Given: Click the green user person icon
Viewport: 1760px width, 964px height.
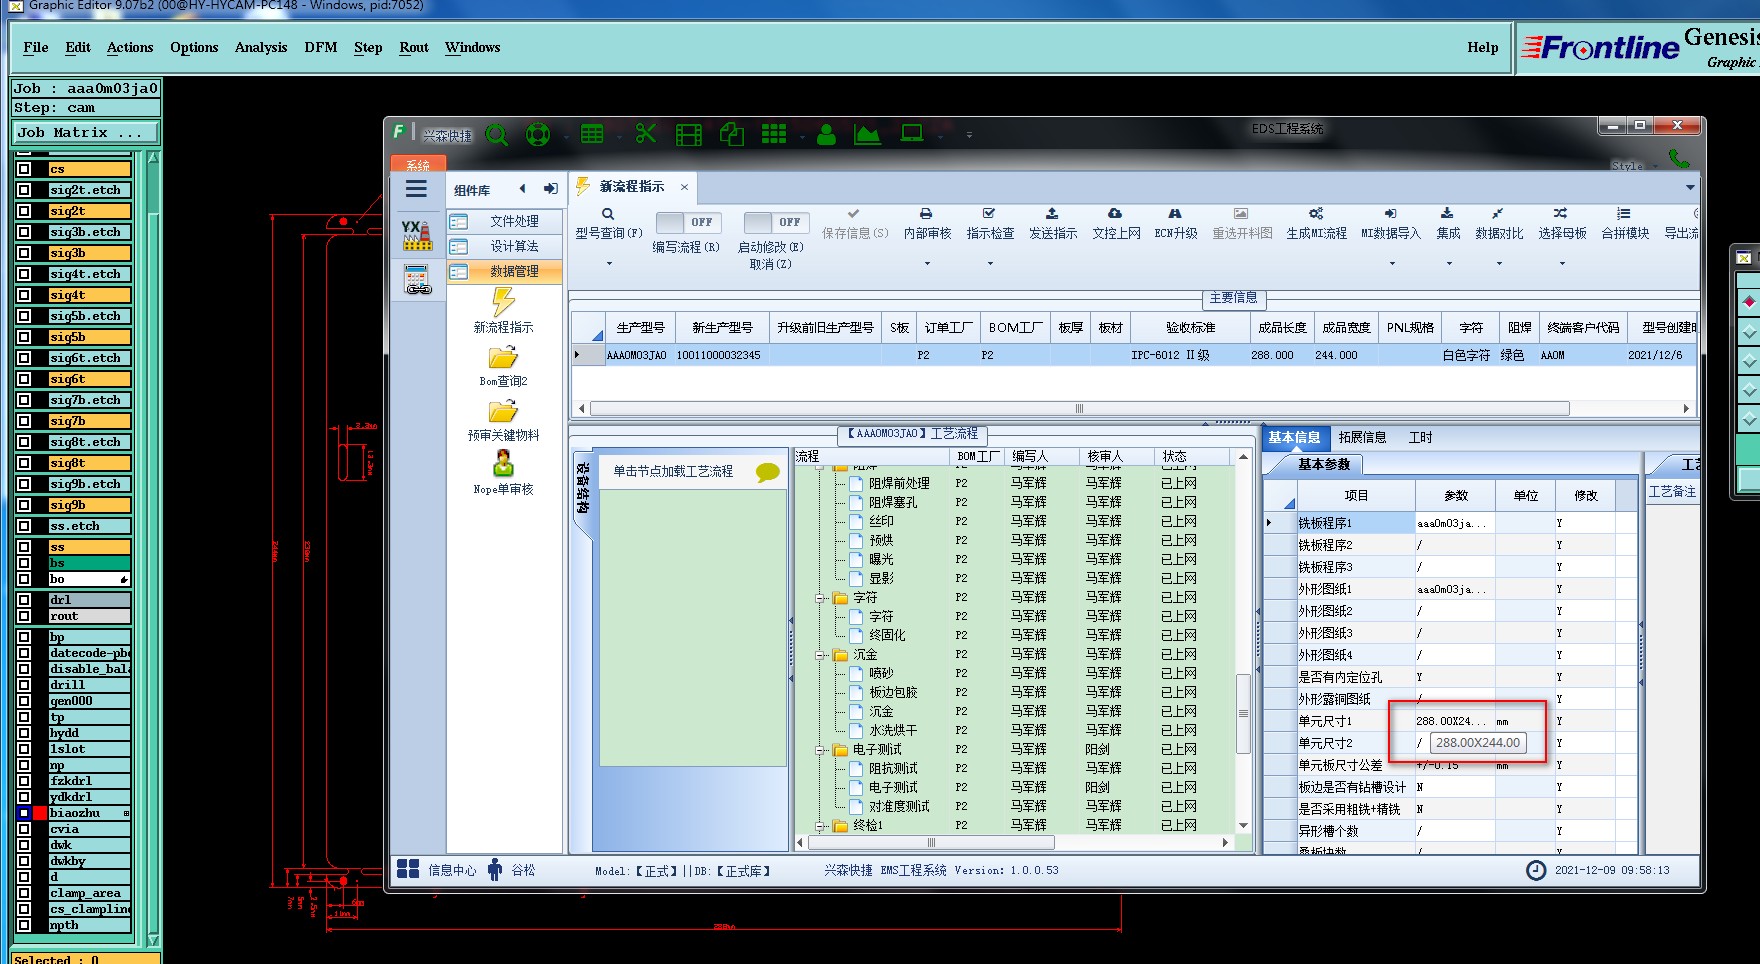Looking at the screenshot, I should click(826, 134).
